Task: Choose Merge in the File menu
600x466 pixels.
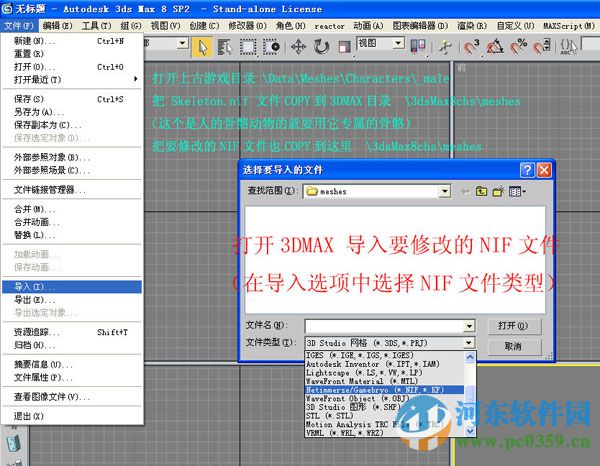Action: (72, 209)
